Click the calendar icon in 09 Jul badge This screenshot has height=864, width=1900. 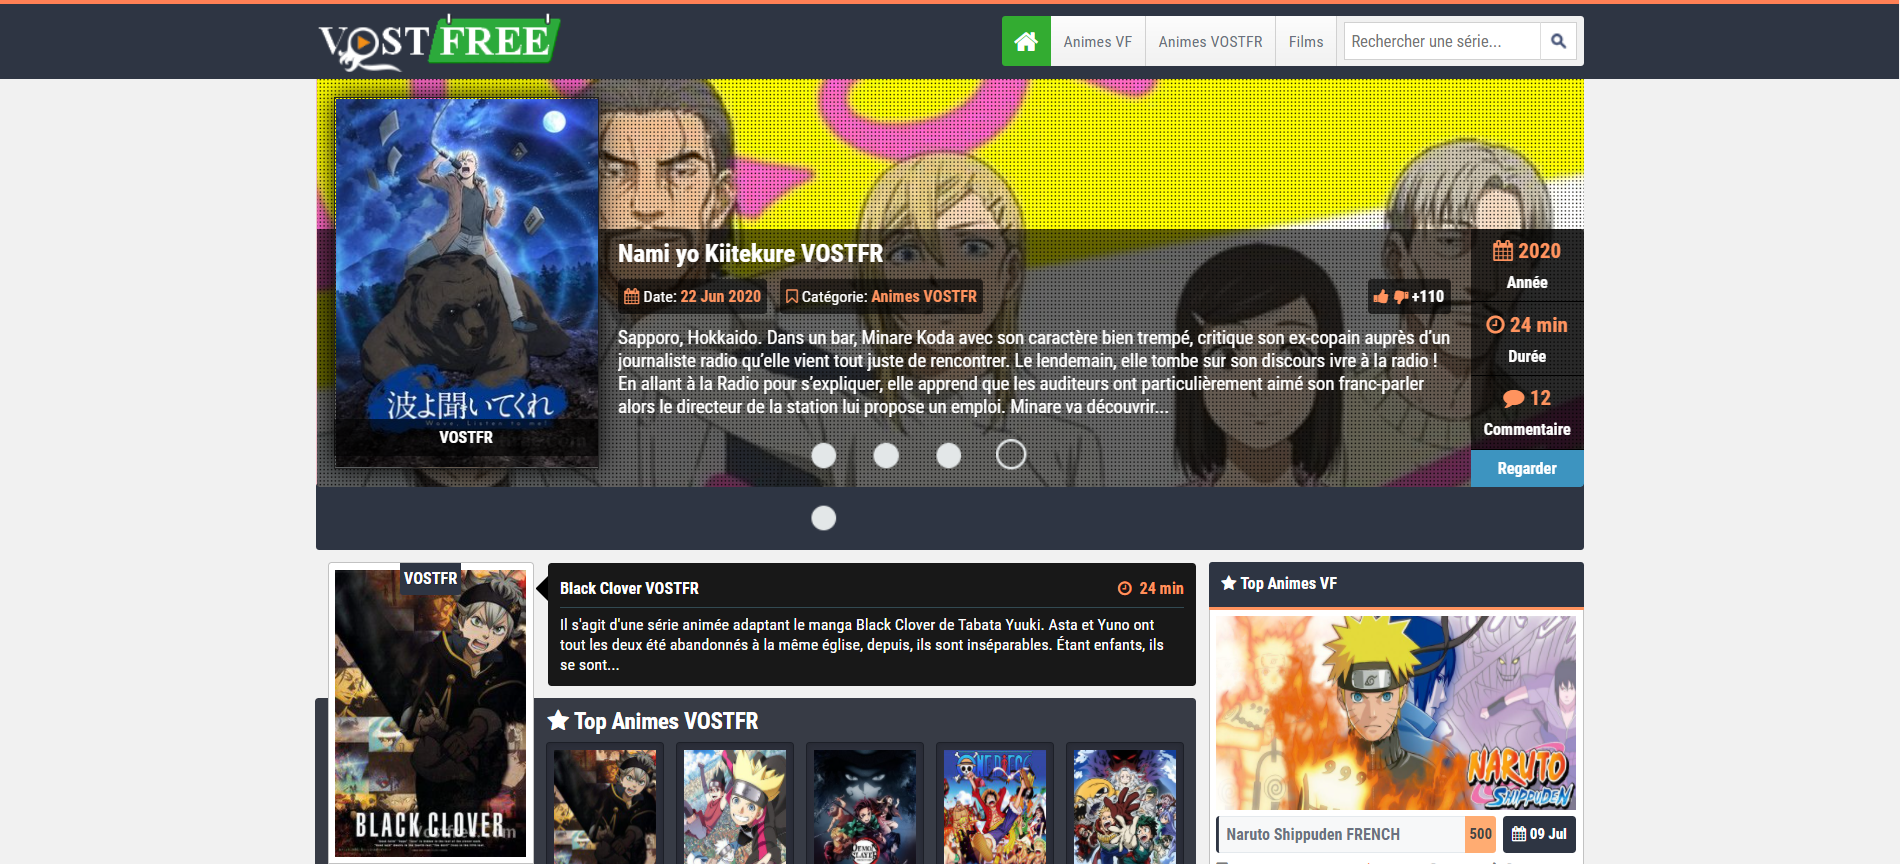tap(1519, 834)
